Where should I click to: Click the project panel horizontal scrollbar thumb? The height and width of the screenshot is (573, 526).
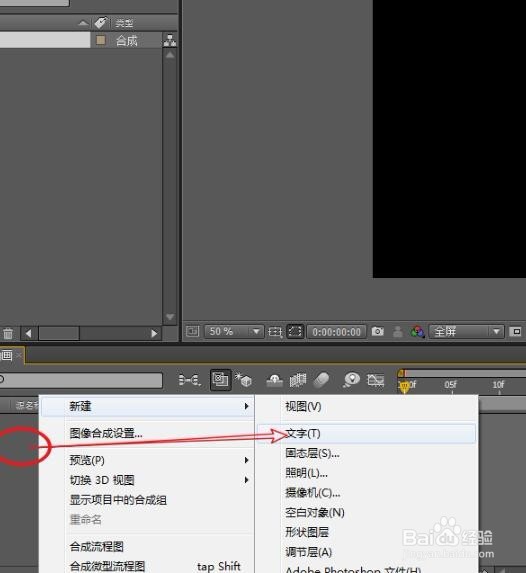[59, 333]
